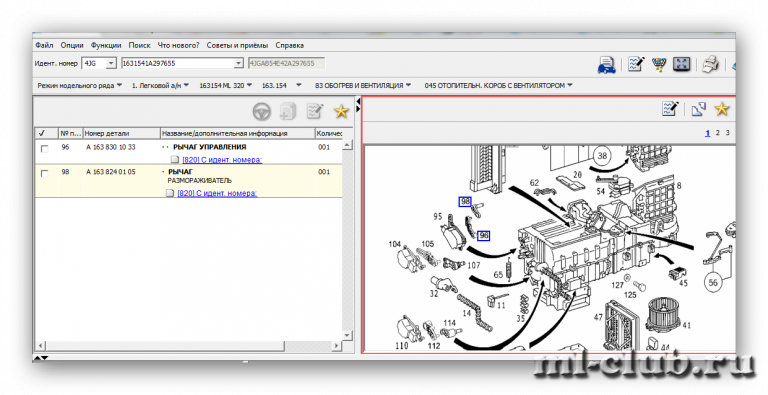Click the vehicle data card icon in the toolbar
The height and width of the screenshot is (395, 768).
pyautogui.click(x=606, y=65)
